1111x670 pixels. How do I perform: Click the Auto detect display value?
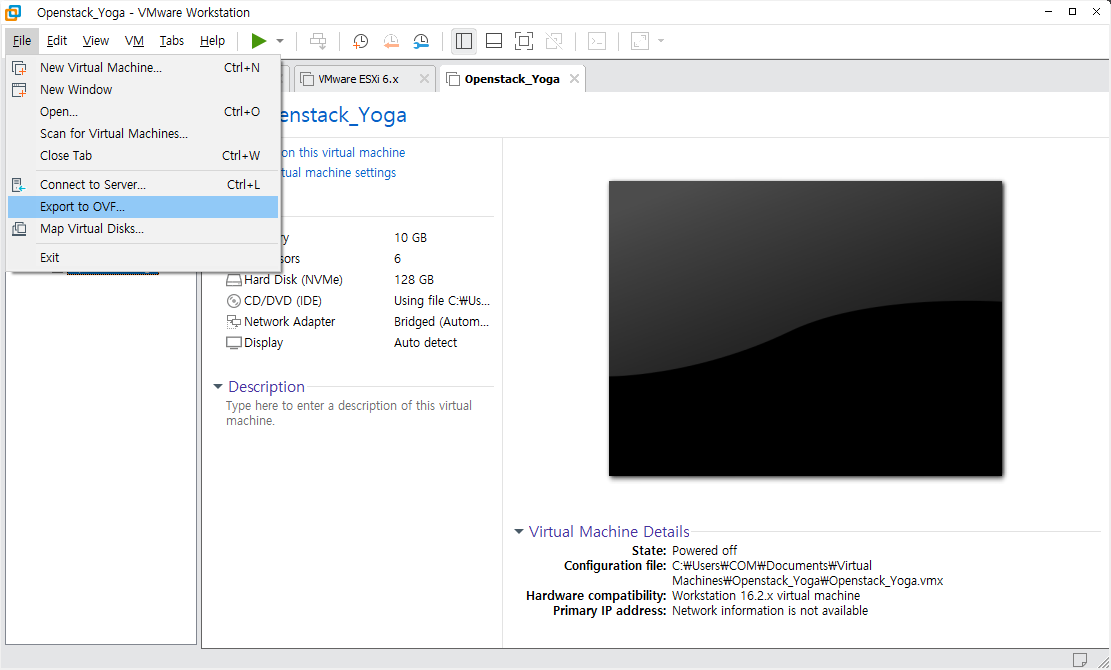coord(425,343)
